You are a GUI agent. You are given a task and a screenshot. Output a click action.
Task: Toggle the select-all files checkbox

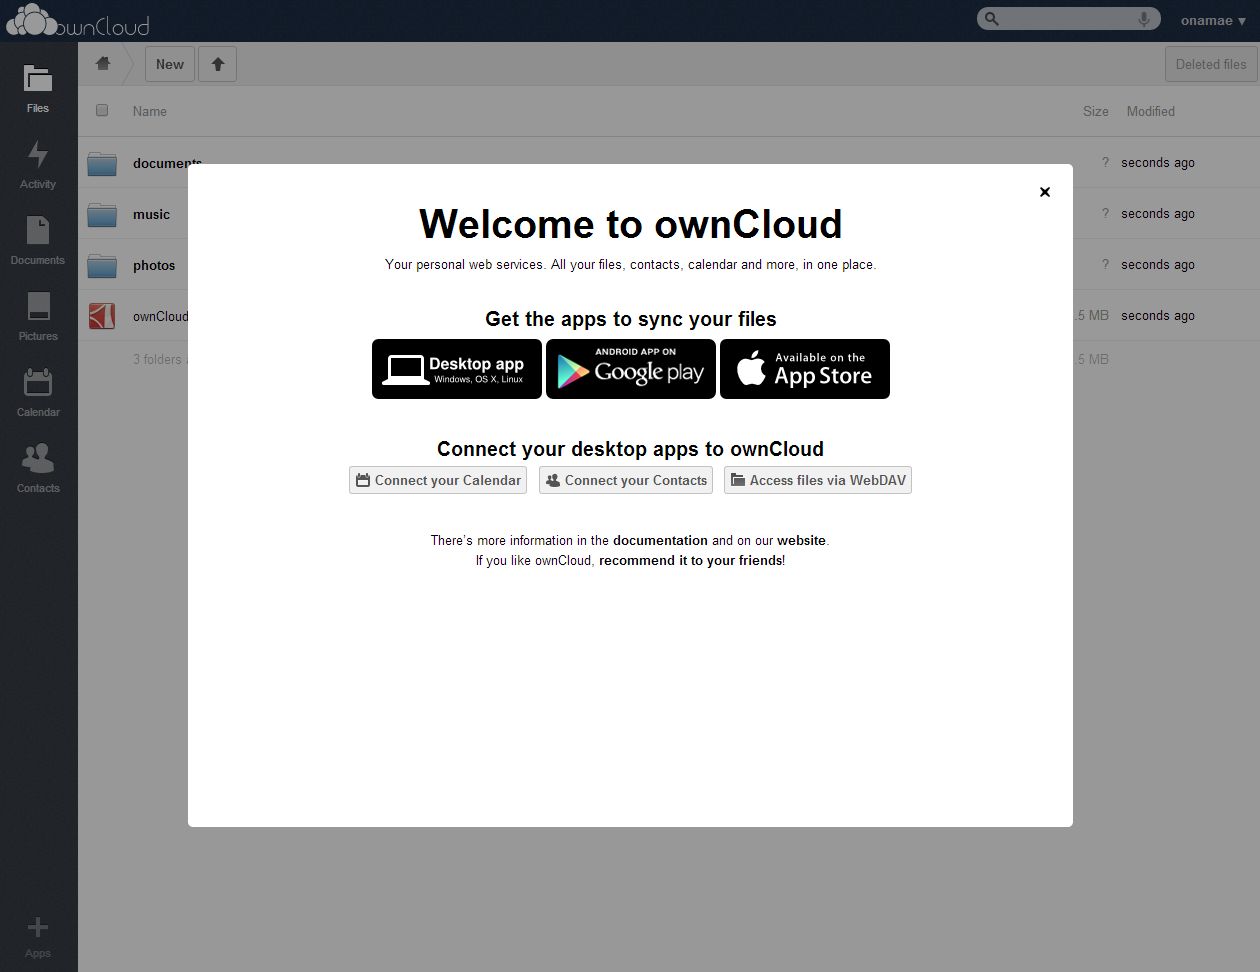tap(102, 110)
